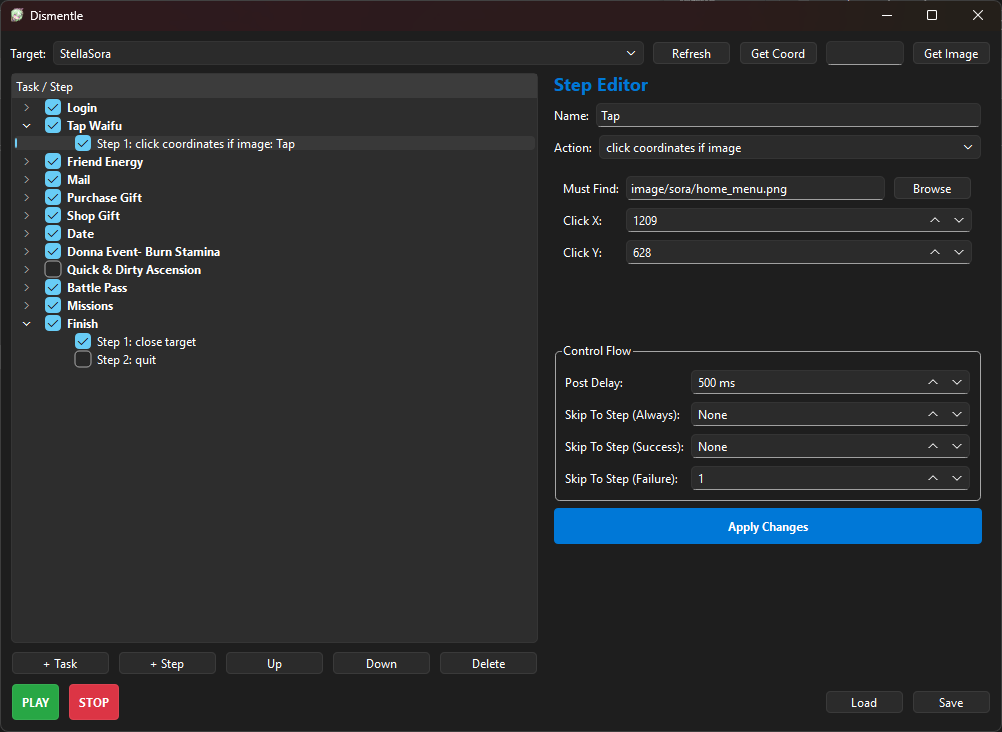Toggle Donna Event- Burn Stamina checkbox
The image size is (1002, 732).
53,251
